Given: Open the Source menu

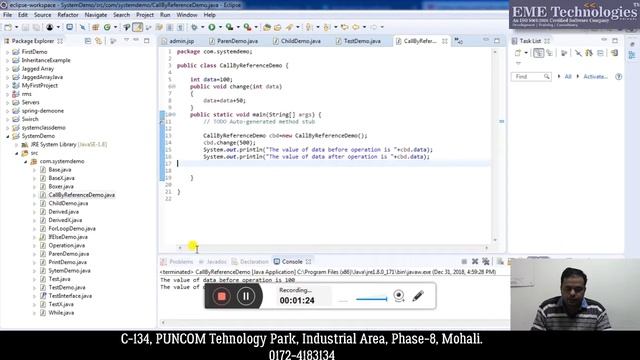Looking at the screenshot, I should pos(42,15).
